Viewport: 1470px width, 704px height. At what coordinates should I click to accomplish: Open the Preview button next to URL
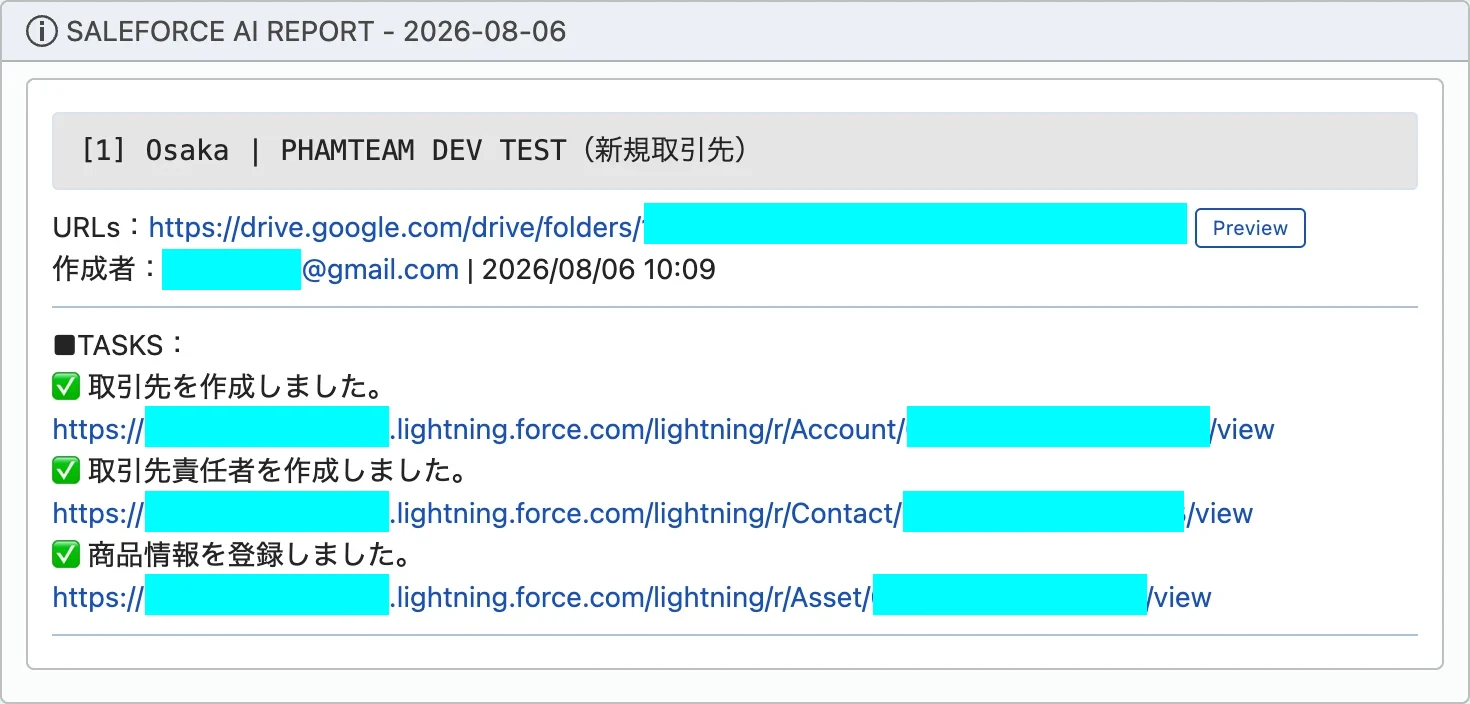coord(1250,228)
